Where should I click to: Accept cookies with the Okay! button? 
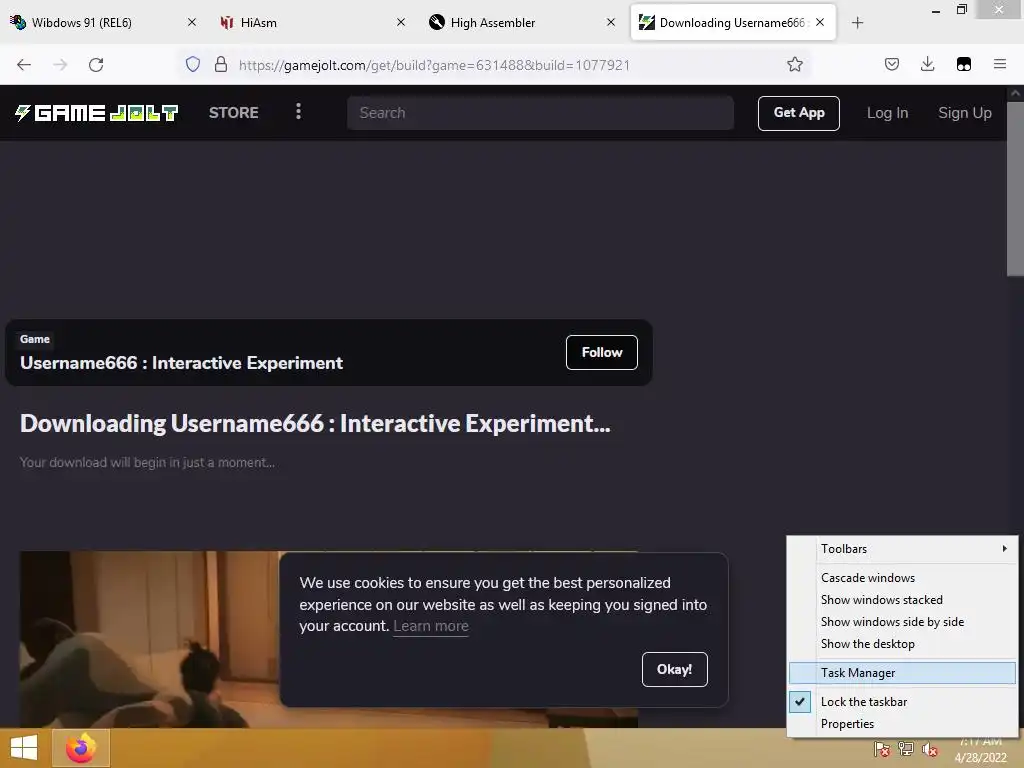[x=675, y=669]
